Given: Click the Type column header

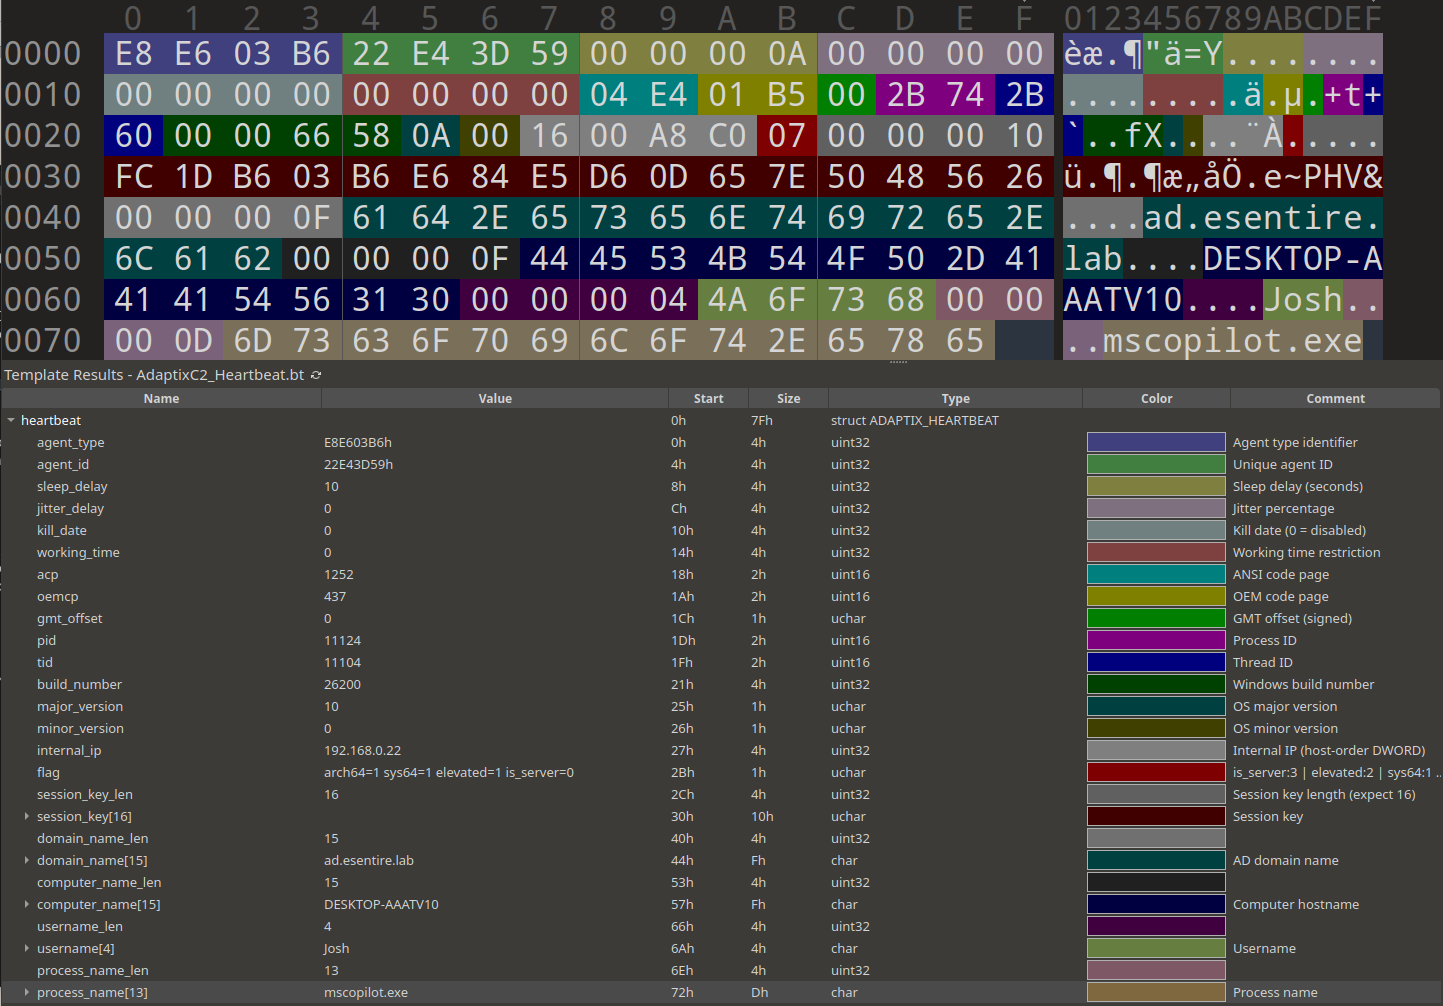Looking at the screenshot, I should coord(955,398).
